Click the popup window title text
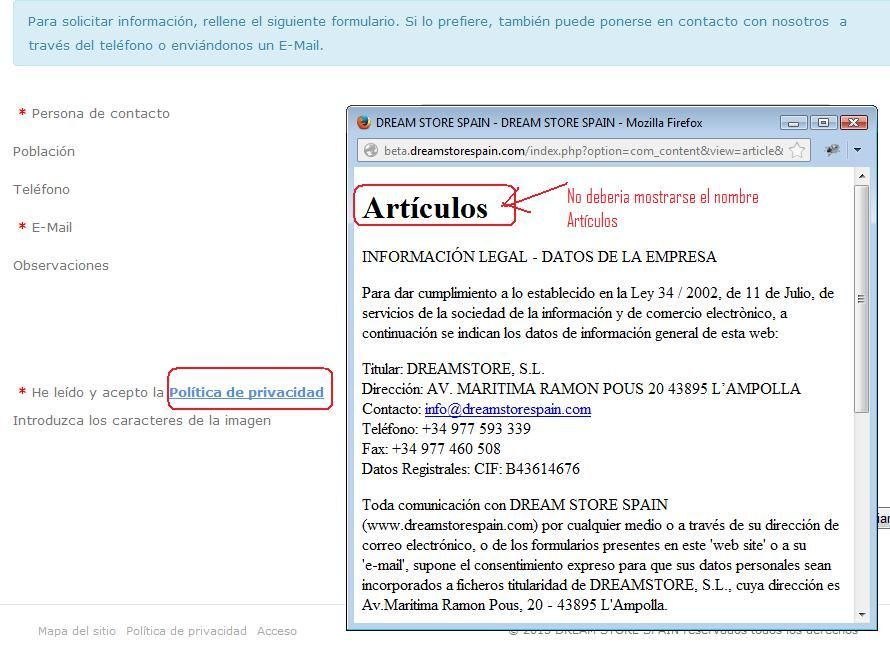This screenshot has height=656, width=890. click(x=539, y=123)
